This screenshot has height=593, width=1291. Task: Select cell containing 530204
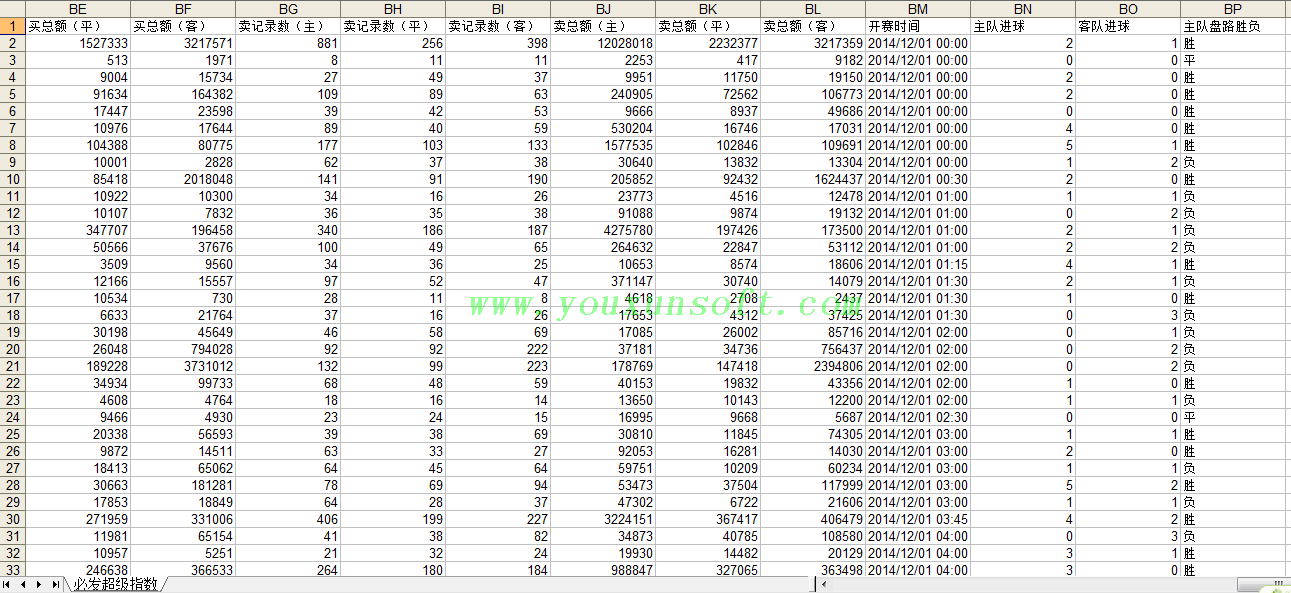pyautogui.click(x=603, y=128)
